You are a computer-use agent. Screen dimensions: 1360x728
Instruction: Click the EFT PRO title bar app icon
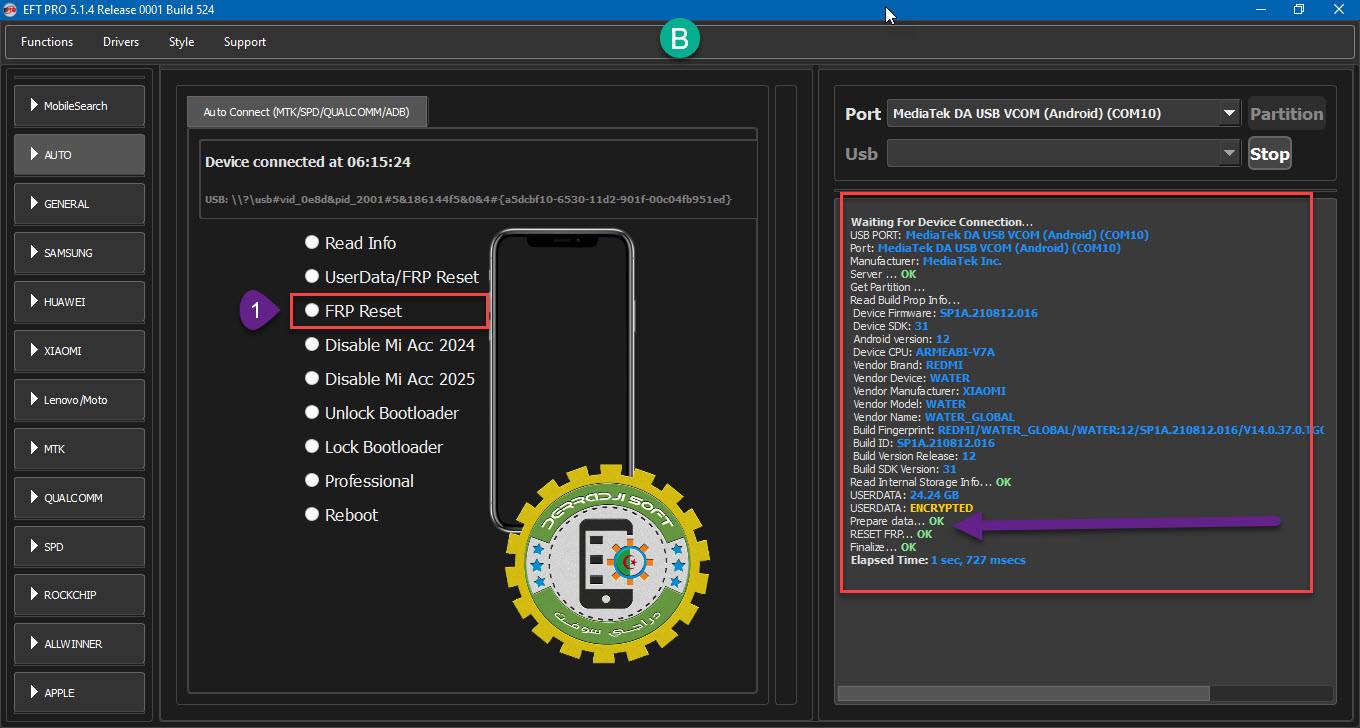pyautogui.click(x=12, y=10)
